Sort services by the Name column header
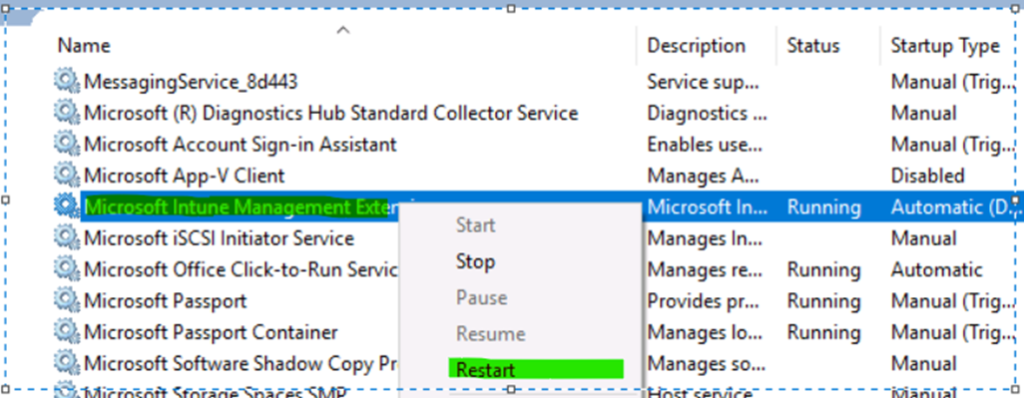Viewport: 1024px width, 398px height. pyautogui.click(x=84, y=46)
